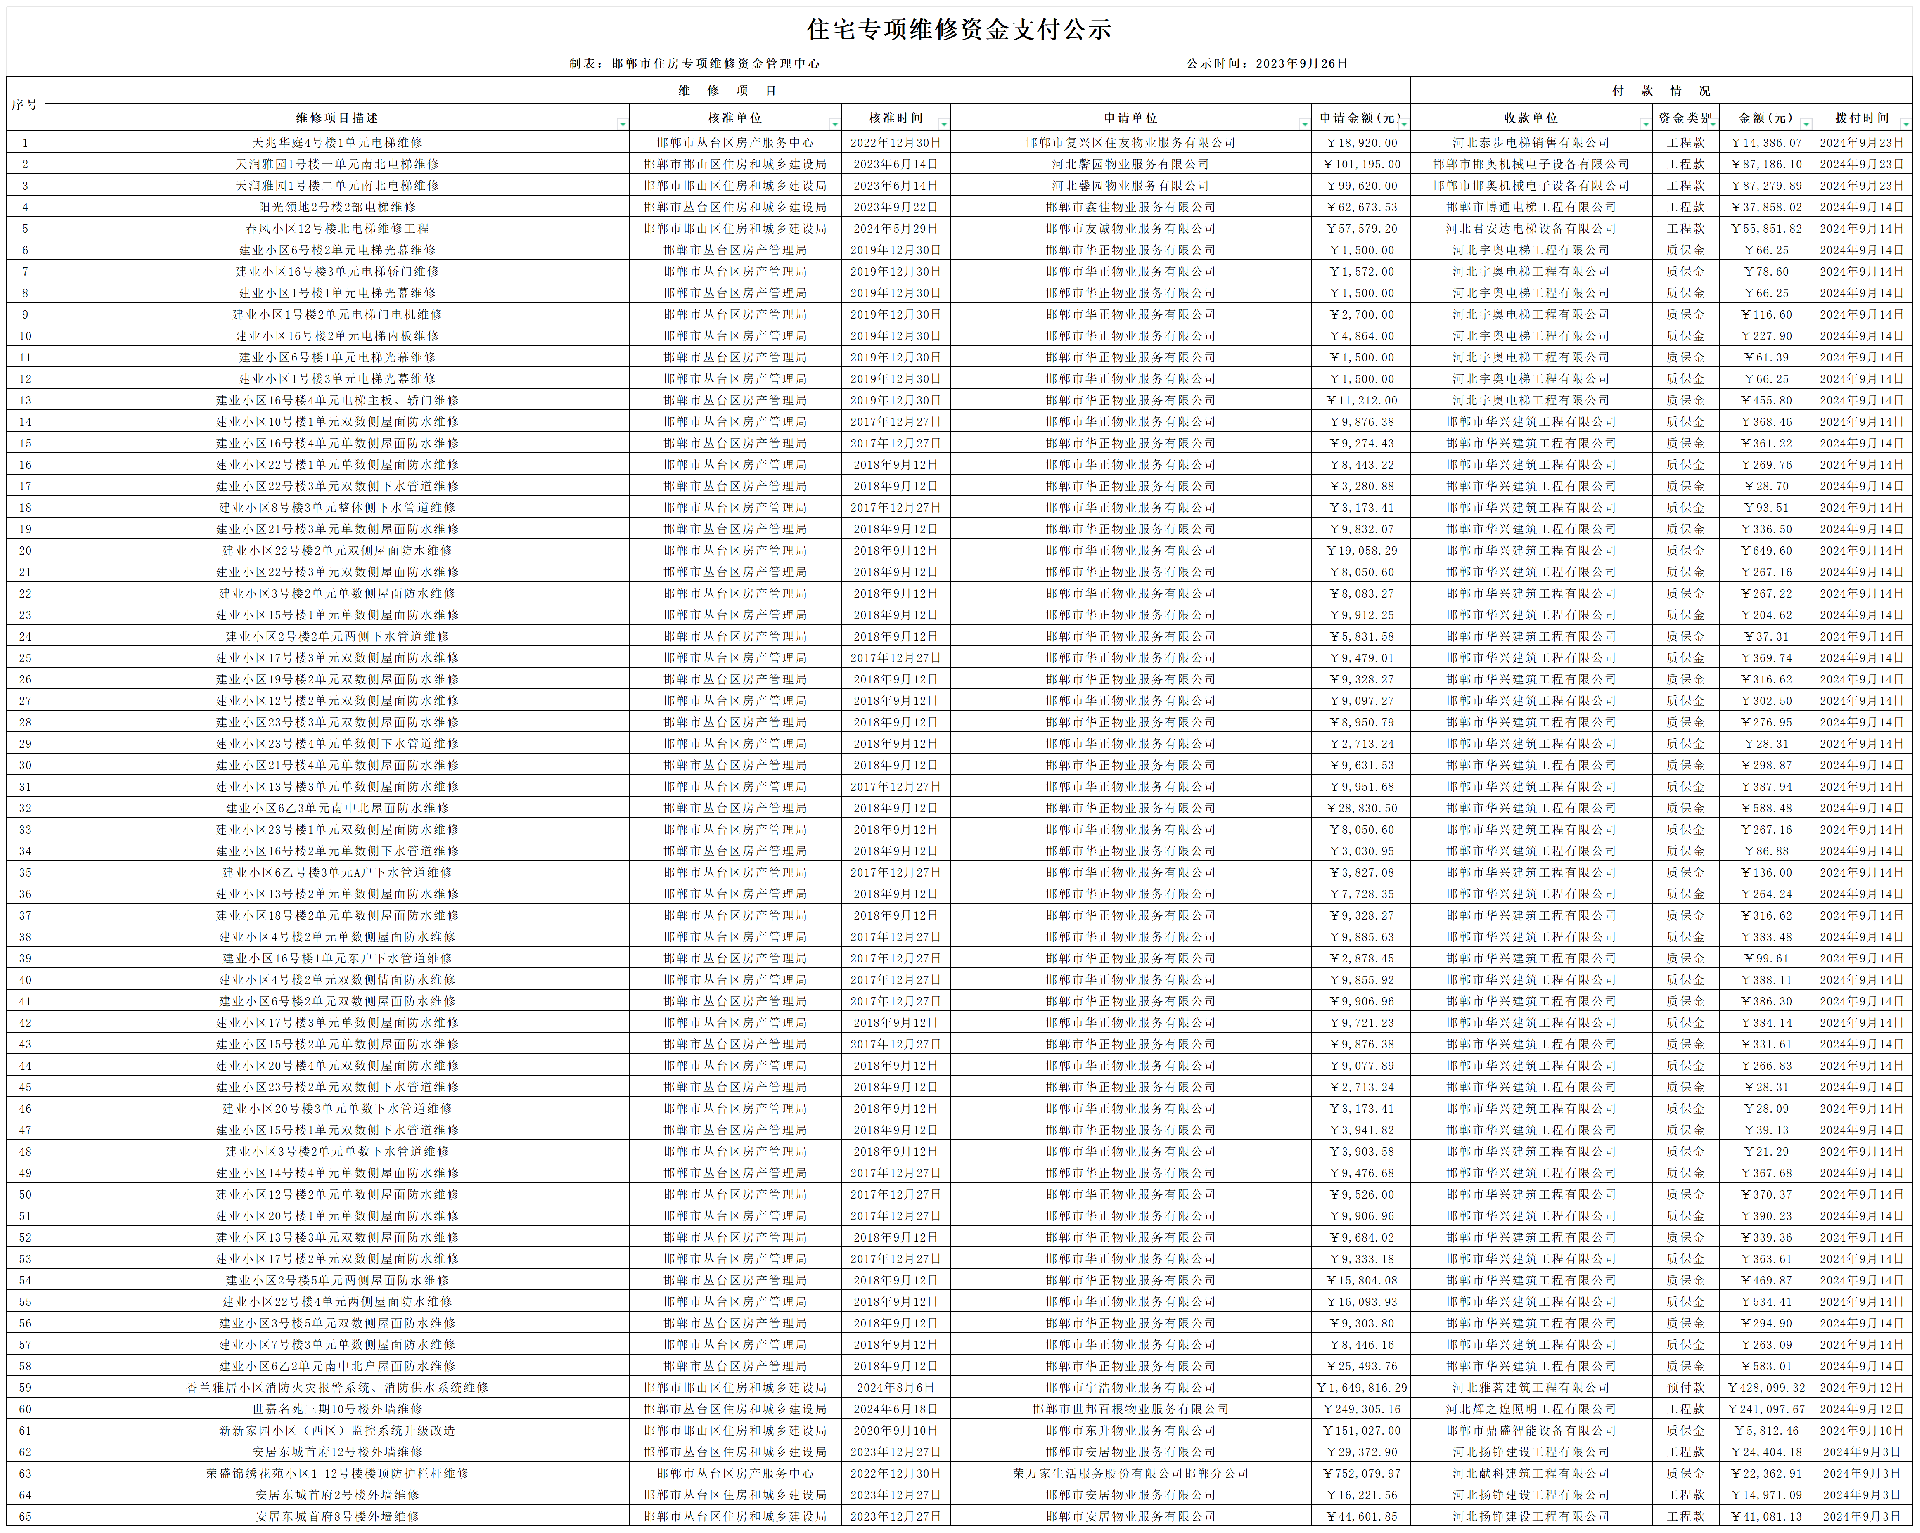Click the largest amount ¥1,649,816.29

tap(1361, 1388)
